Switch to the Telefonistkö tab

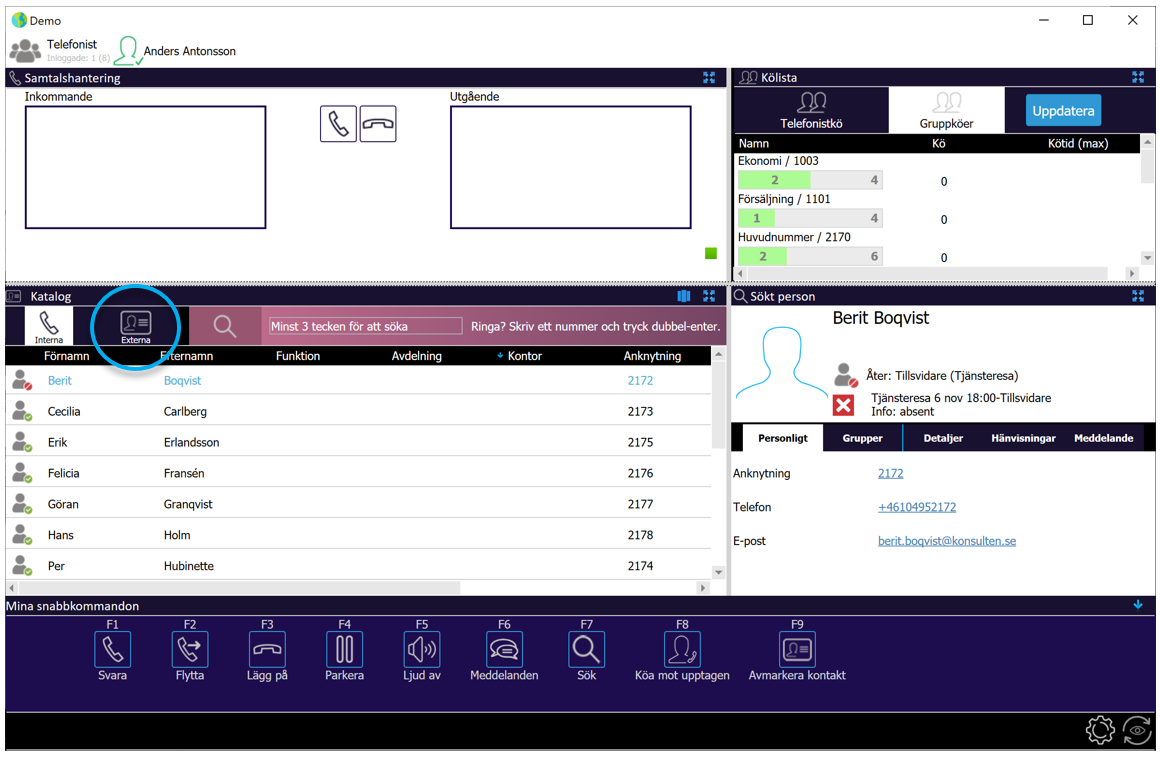click(x=812, y=111)
